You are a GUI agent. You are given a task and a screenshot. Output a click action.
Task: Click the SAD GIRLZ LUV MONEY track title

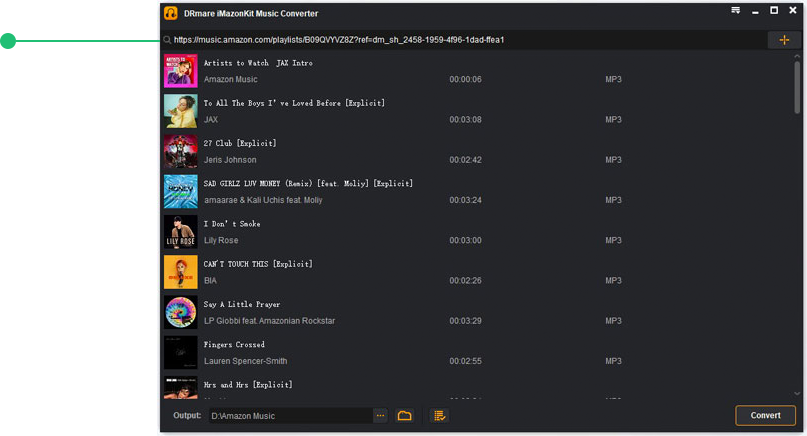(307, 184)
